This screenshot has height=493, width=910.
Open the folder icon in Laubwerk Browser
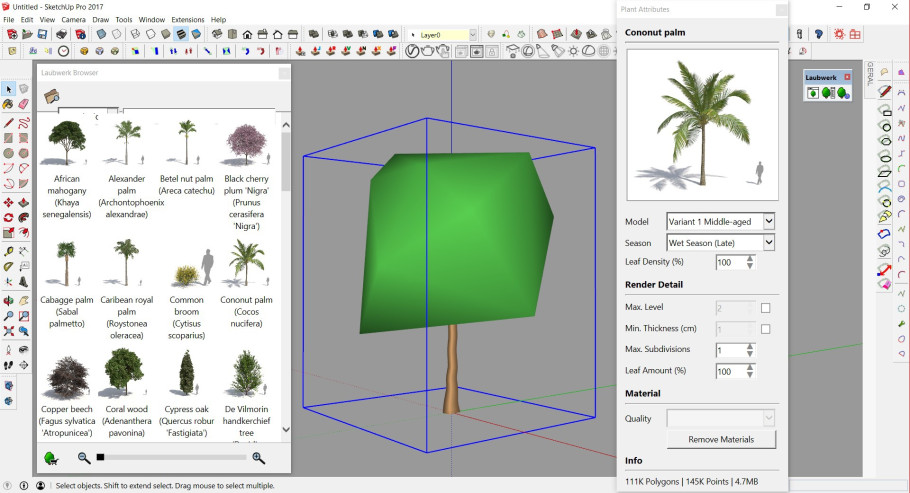pos(52,95)
